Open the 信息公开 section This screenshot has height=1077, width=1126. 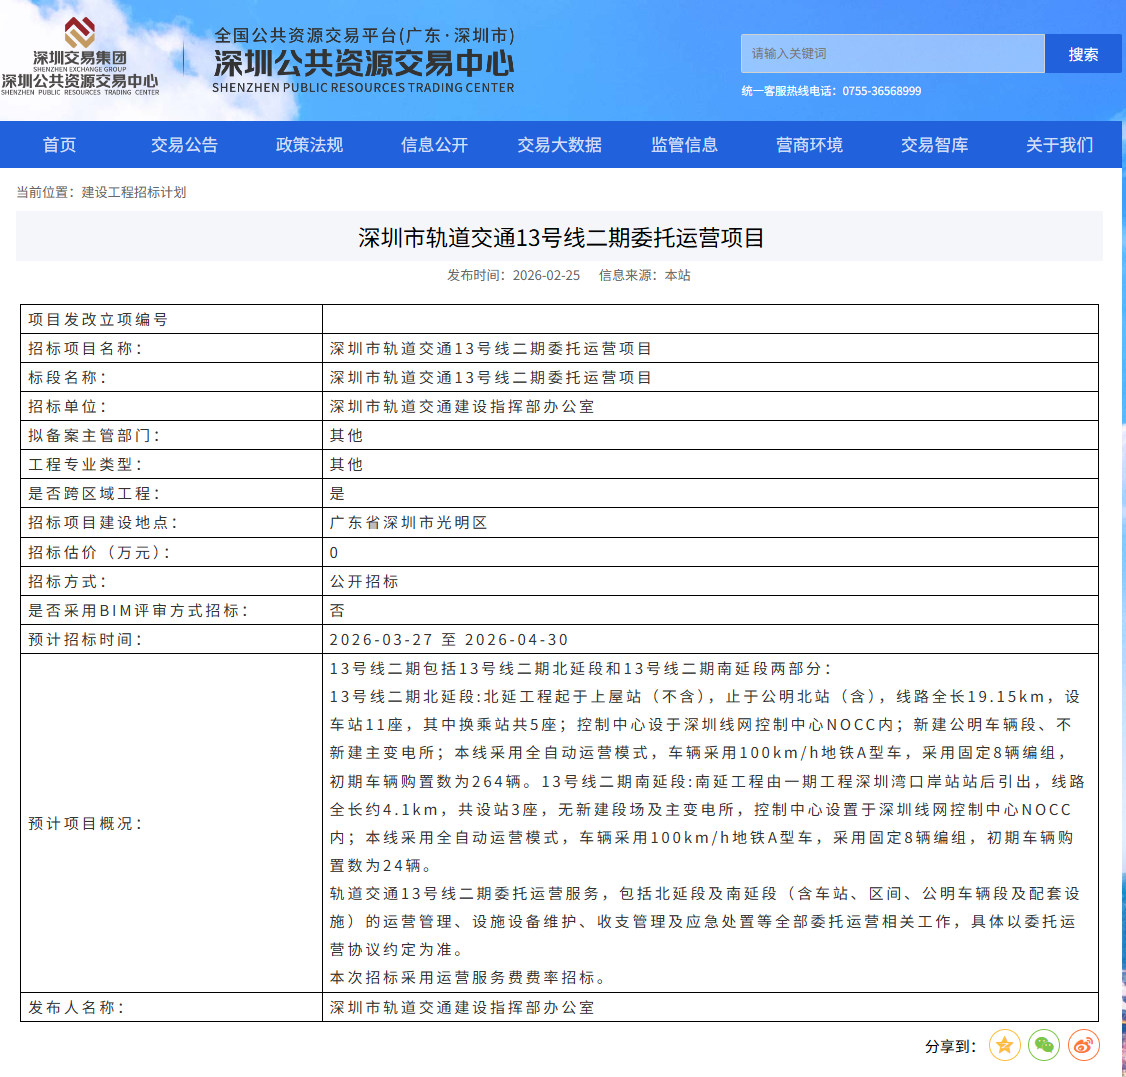tap(432, 144)
